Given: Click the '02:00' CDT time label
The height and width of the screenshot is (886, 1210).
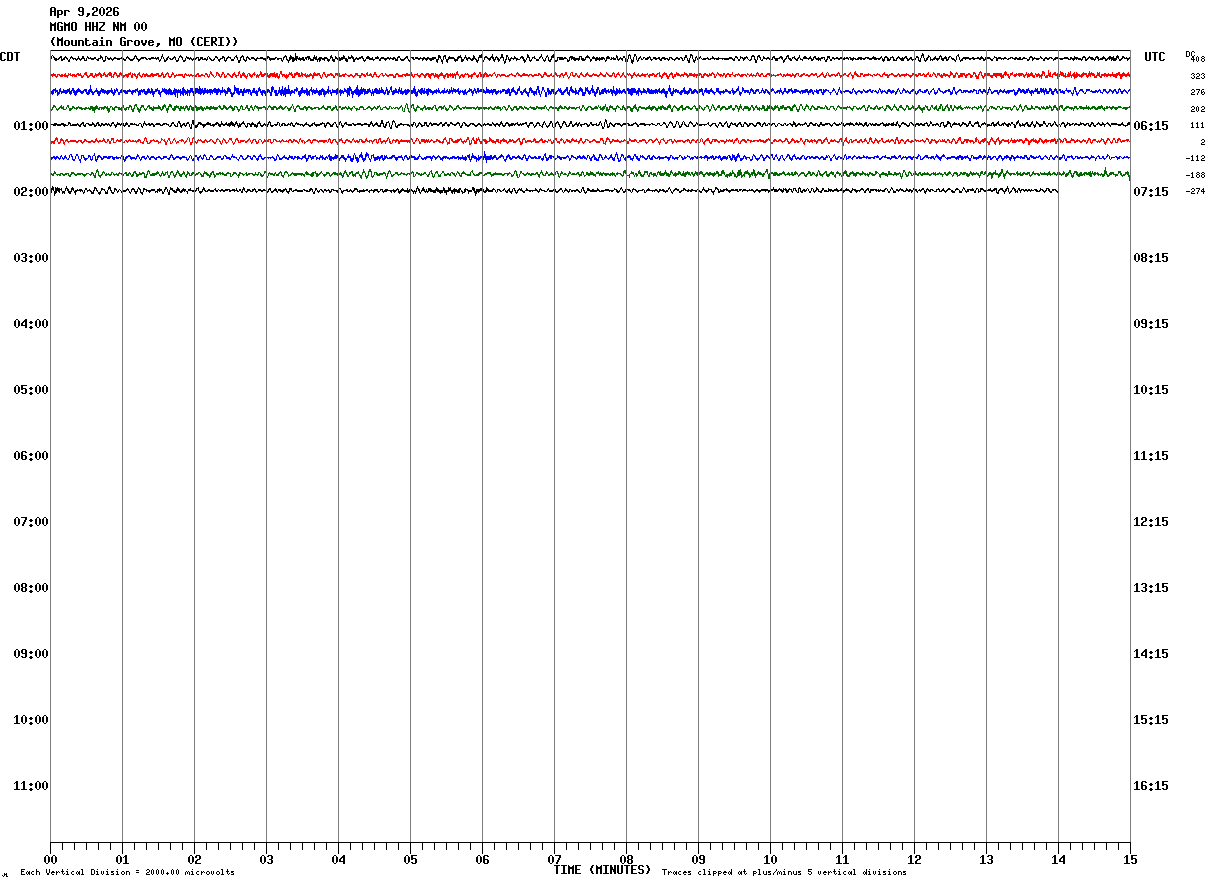Looking at the screenshot, I should click(31, 192).
